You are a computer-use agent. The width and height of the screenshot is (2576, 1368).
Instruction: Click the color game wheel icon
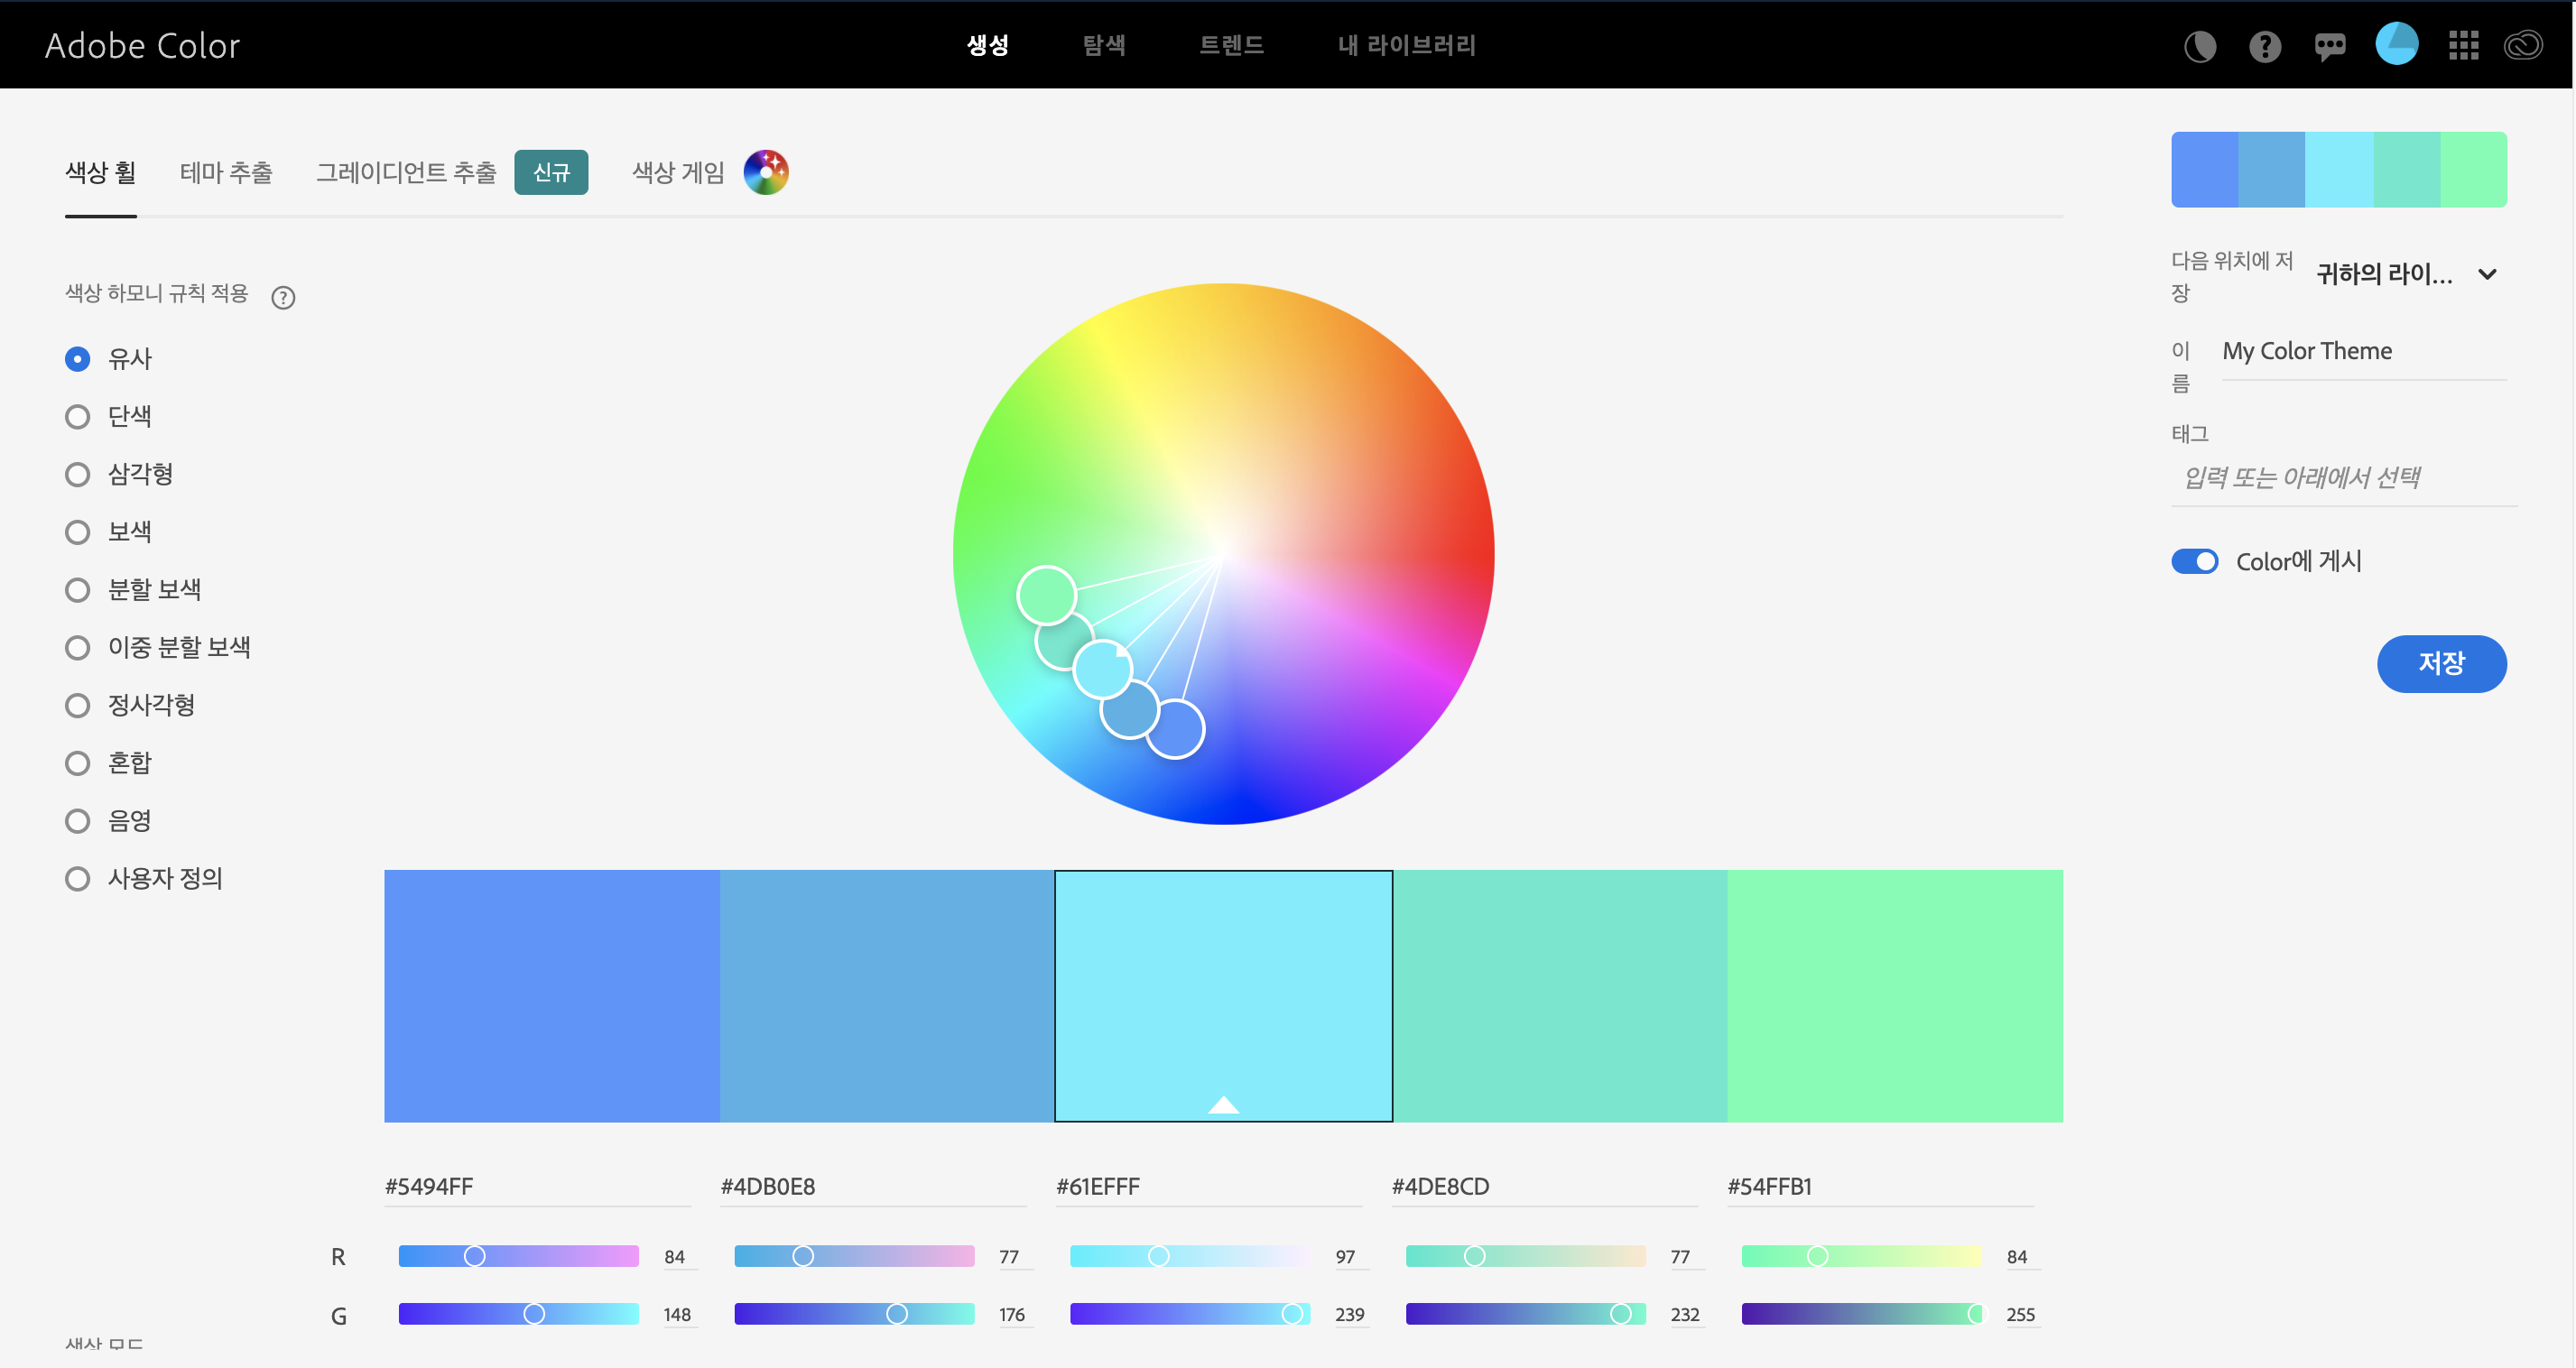tap(766, 172)
